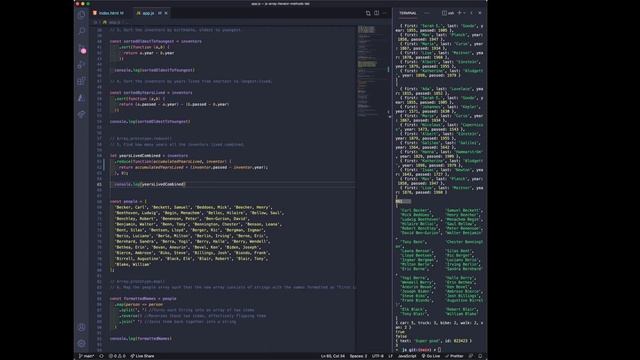Screen dimensions: 640x360
Task: Click the panel position chevron icon
Action: click(471, 13)
